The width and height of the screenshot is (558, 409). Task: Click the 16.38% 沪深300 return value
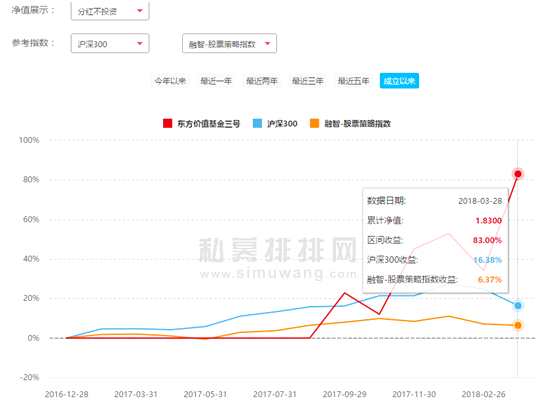tap(488, 260)
